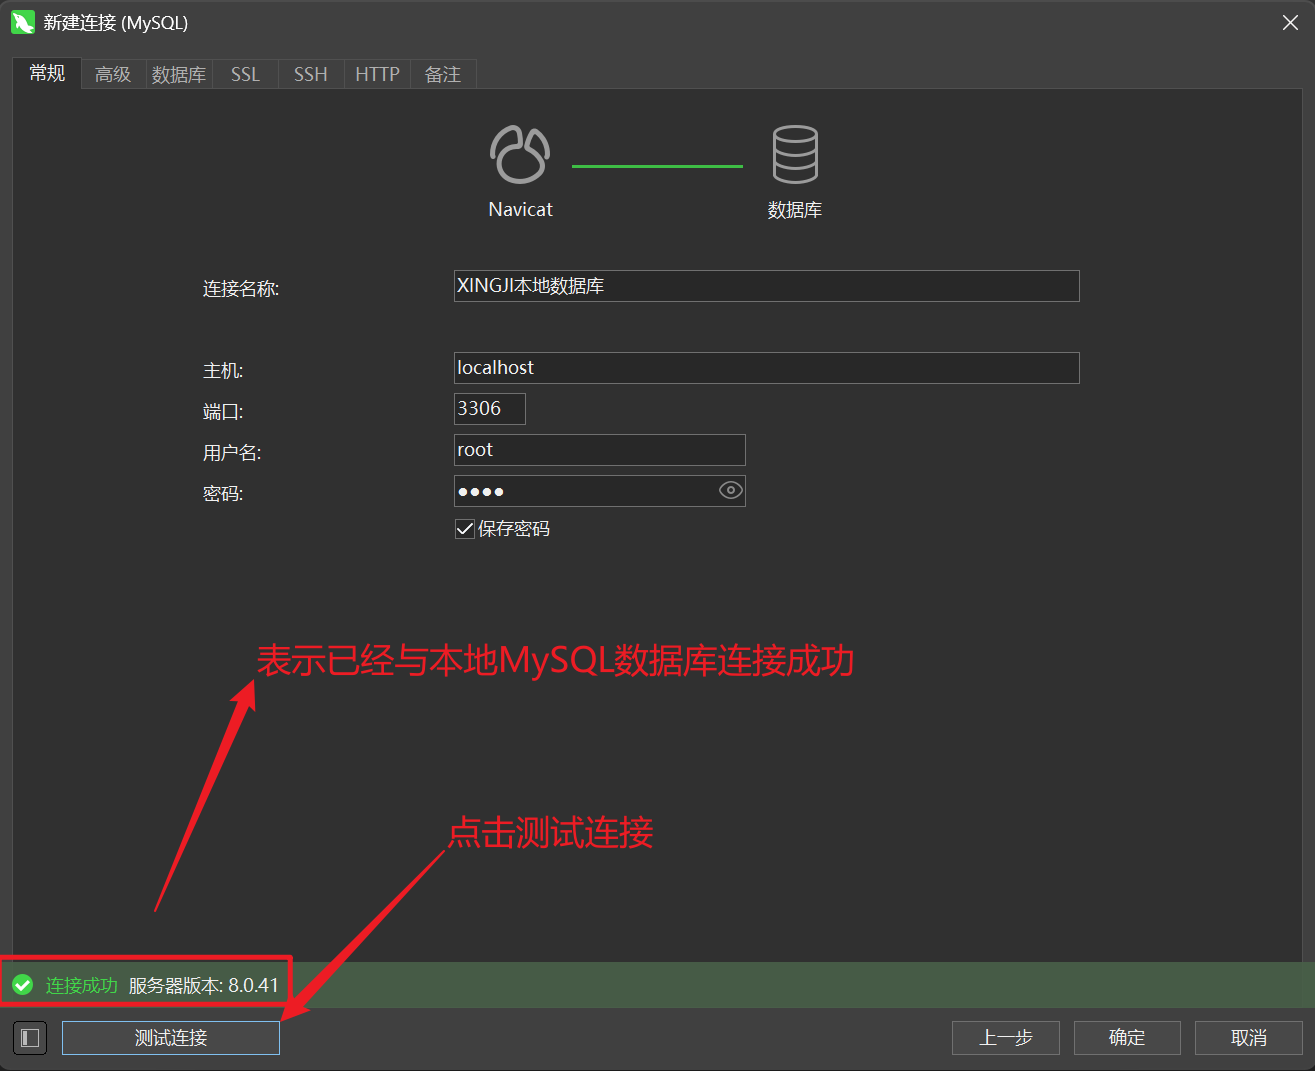Toggle the side panel icon at bottom-left

click(x=30, y=1038)
